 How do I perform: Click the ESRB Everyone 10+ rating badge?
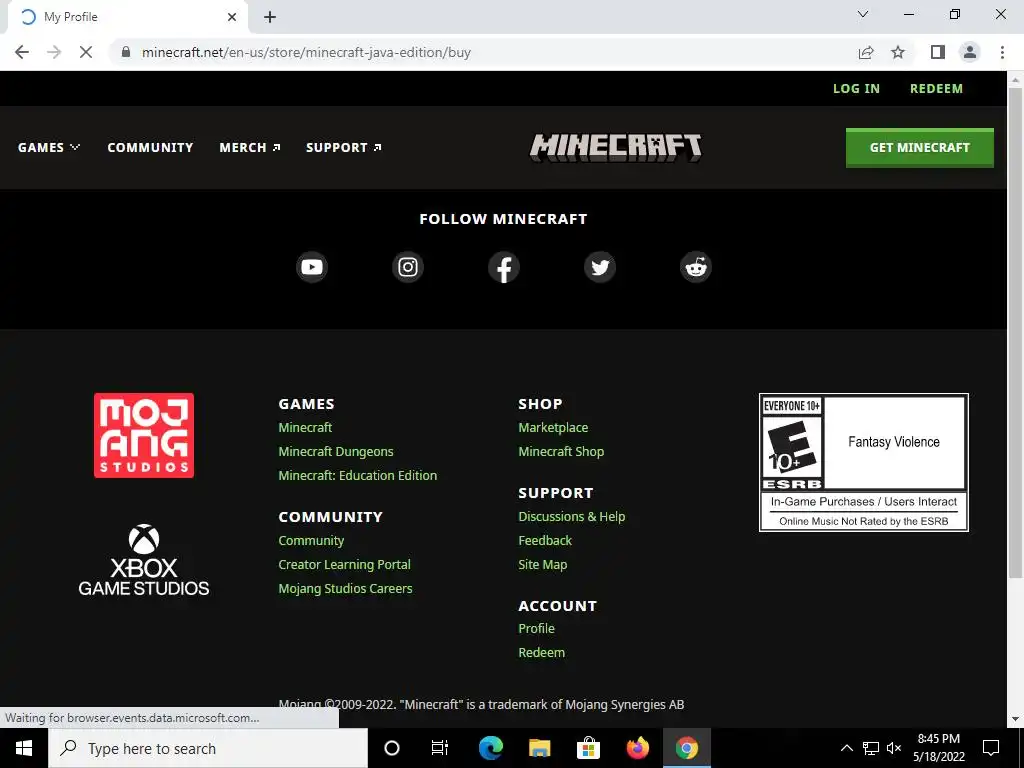click(863, 462)
